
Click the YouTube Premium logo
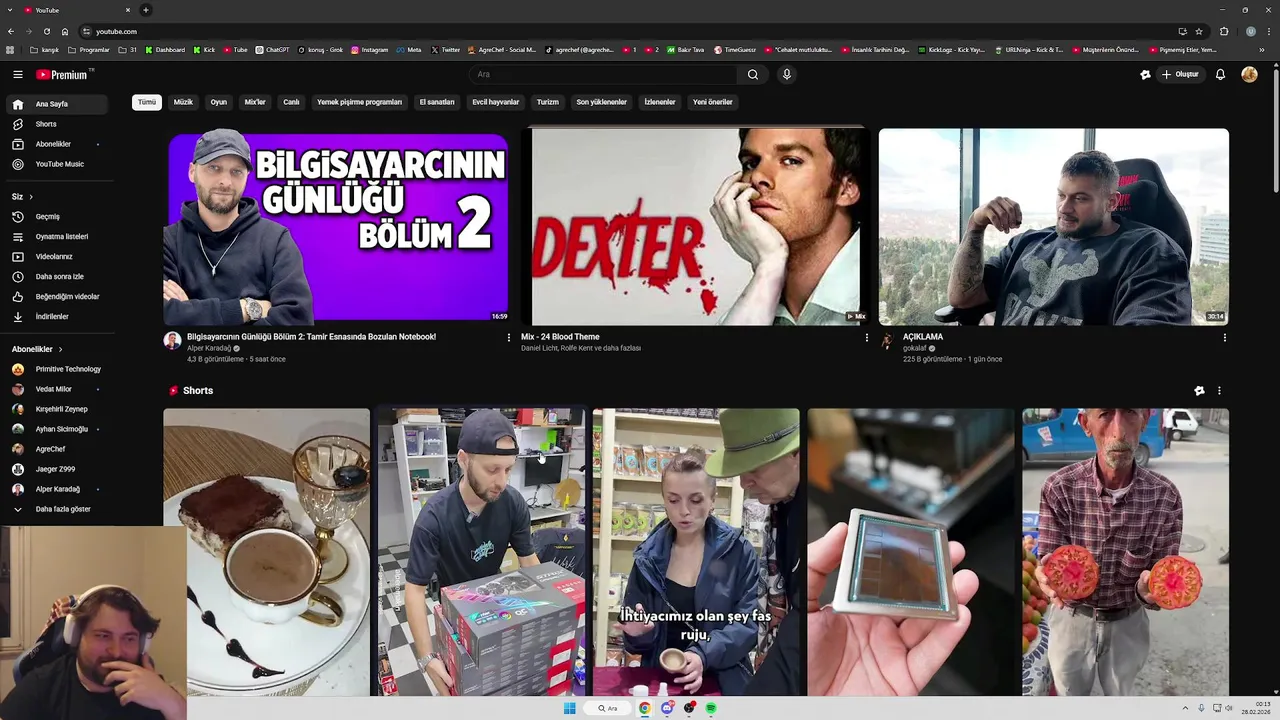coord(62,74)
